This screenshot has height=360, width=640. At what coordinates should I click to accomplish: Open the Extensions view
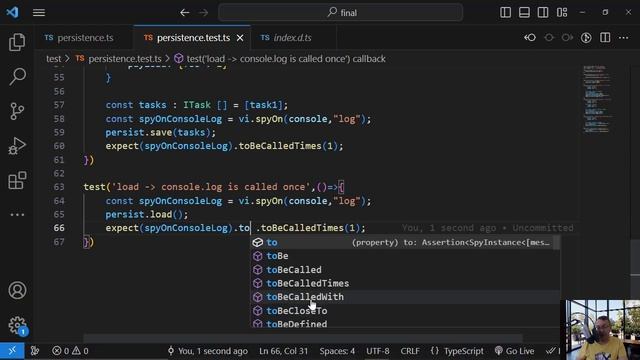tap(17, 180)
